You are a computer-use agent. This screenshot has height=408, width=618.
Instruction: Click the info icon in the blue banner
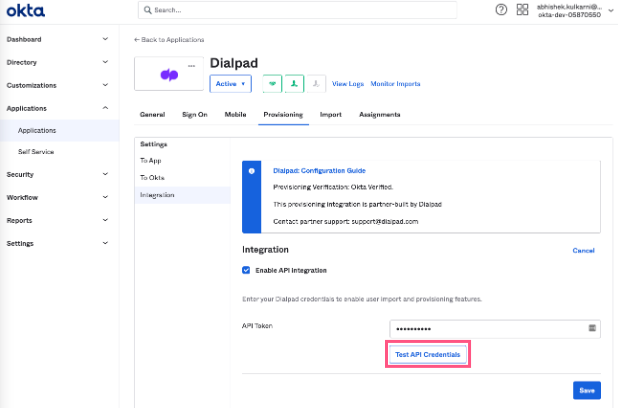251,171
